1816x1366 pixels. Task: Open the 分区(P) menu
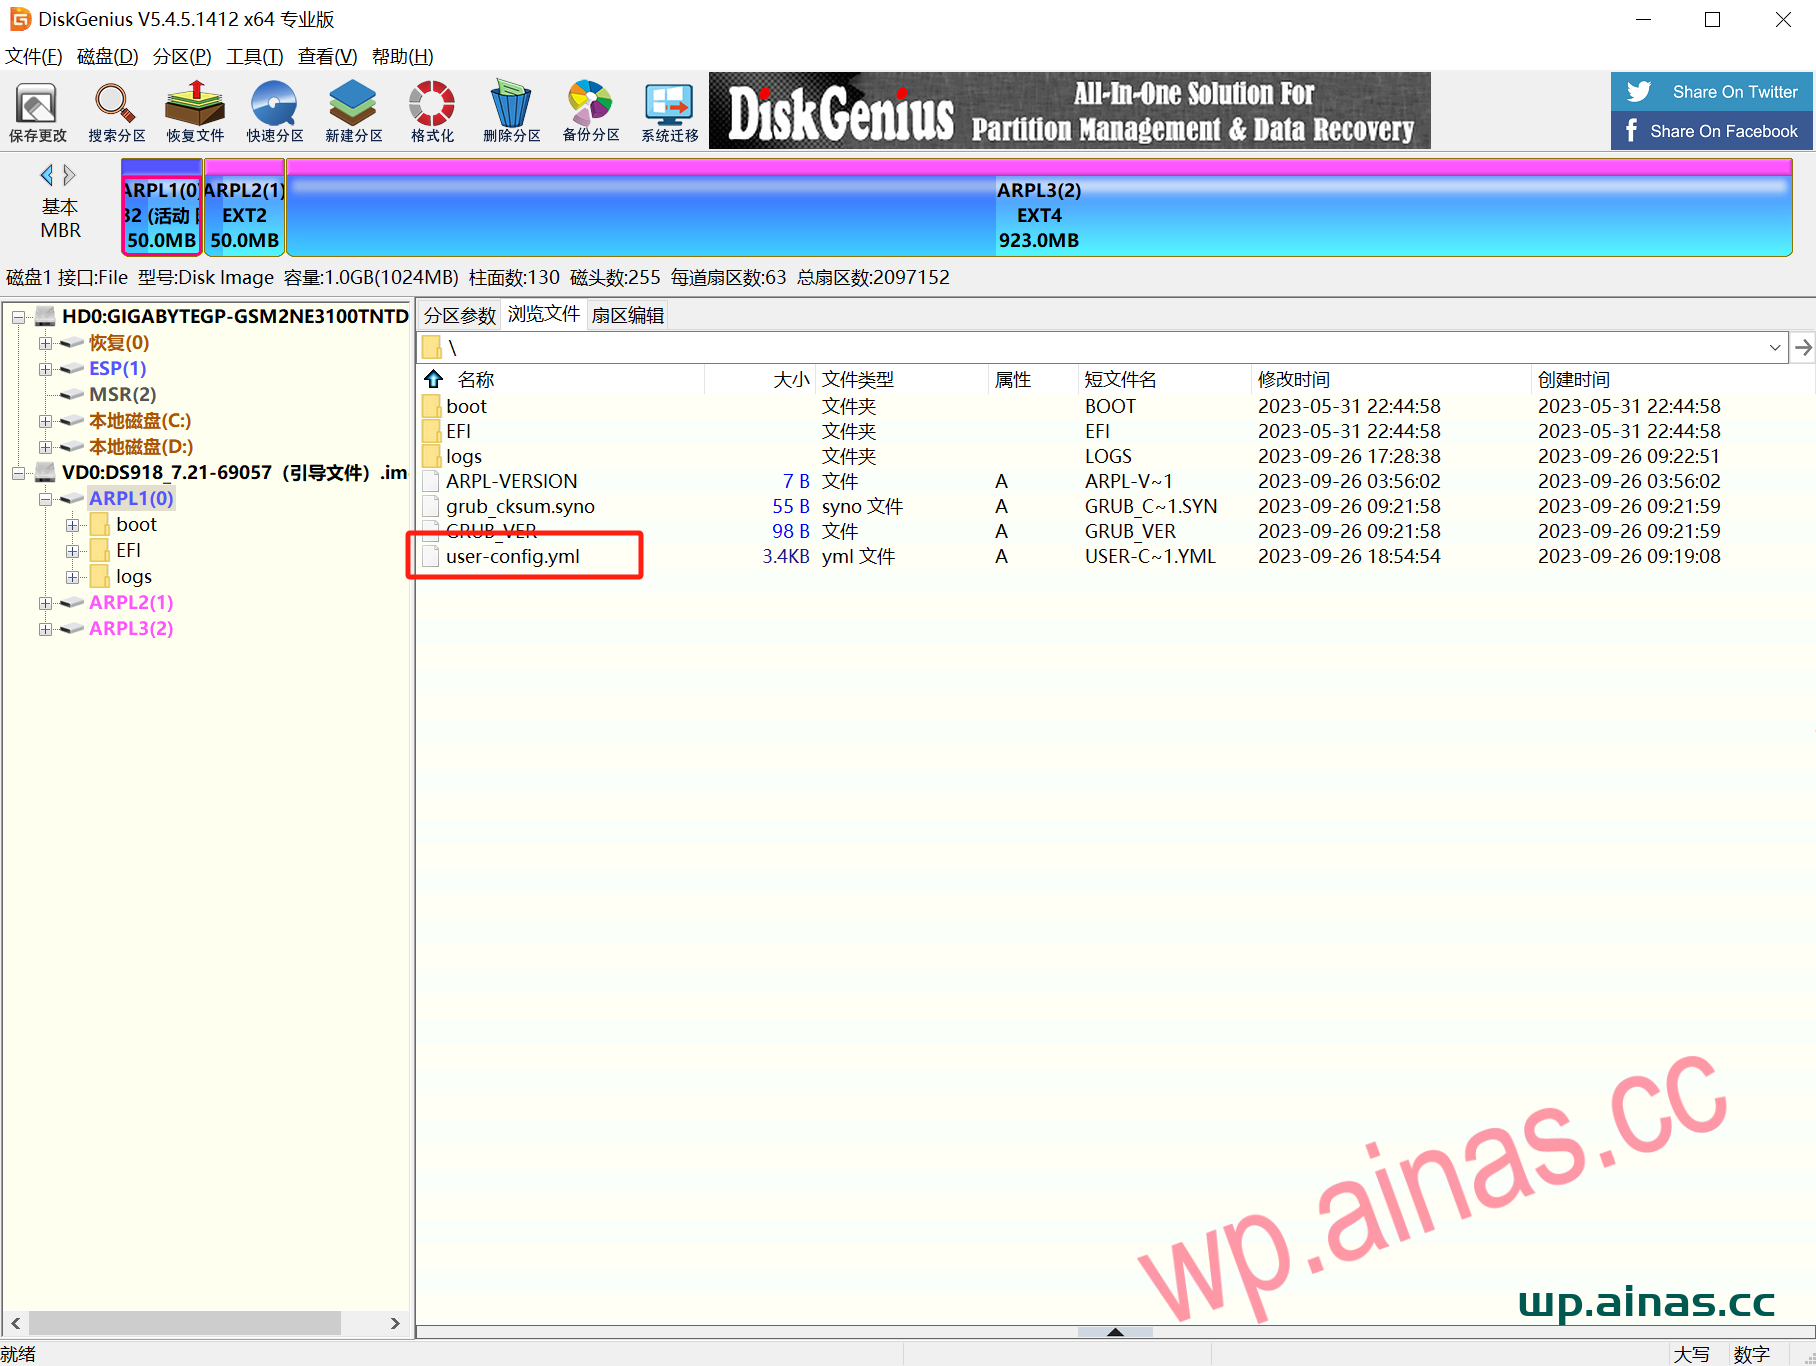coord(182,56)
